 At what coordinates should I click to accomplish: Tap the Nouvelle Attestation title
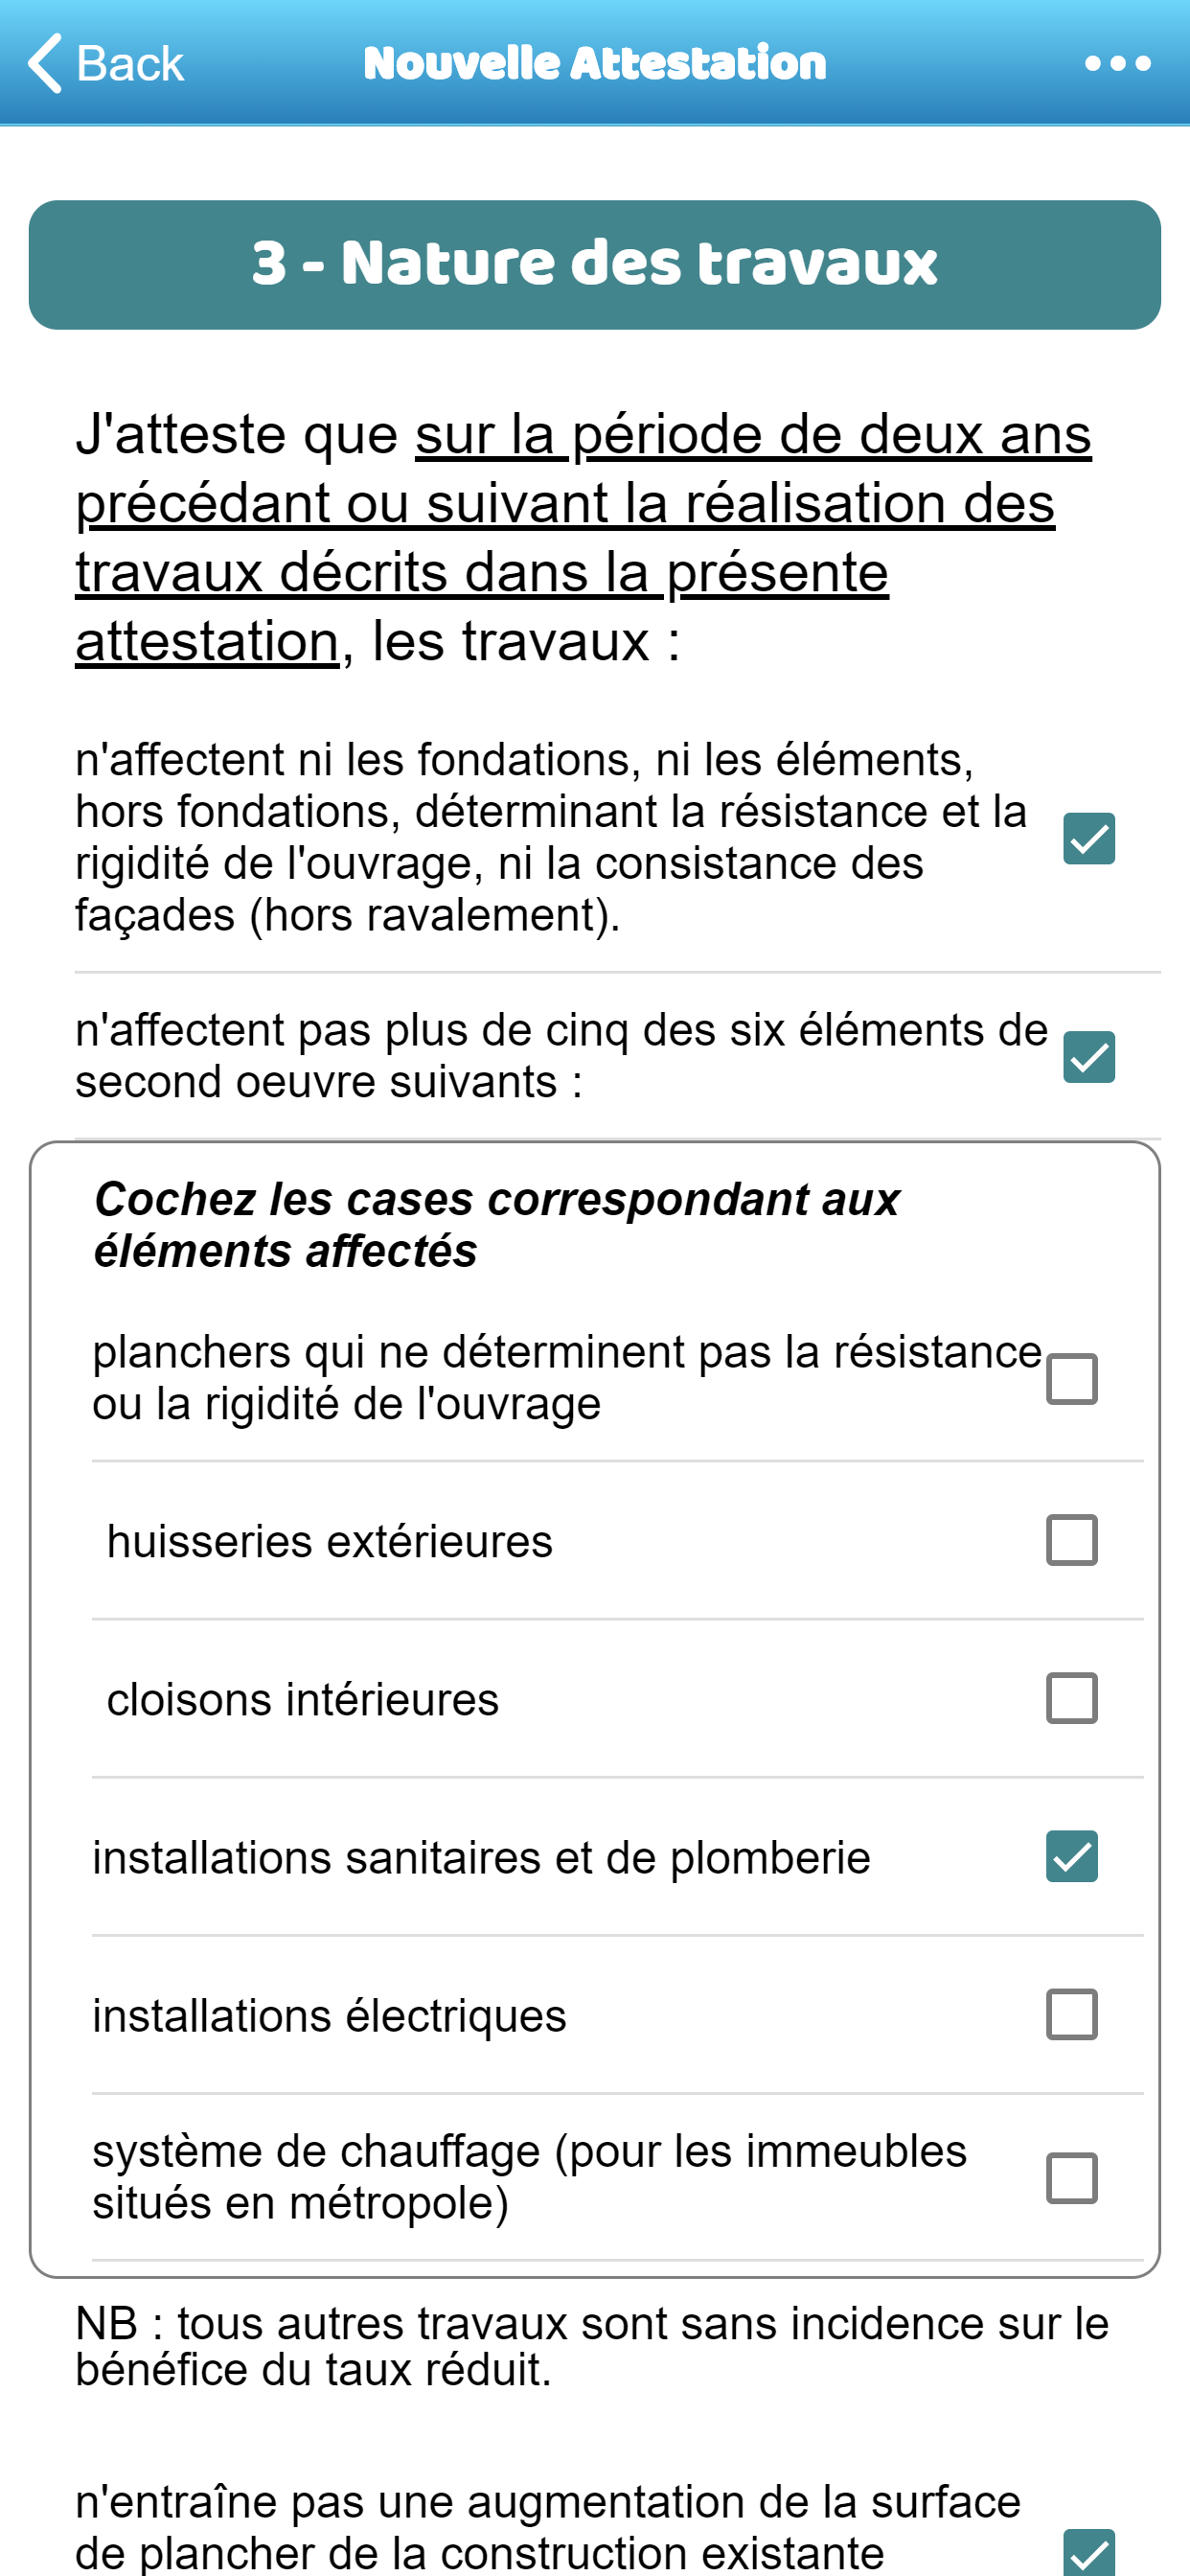pyautogui.click(x=595, y=63)
